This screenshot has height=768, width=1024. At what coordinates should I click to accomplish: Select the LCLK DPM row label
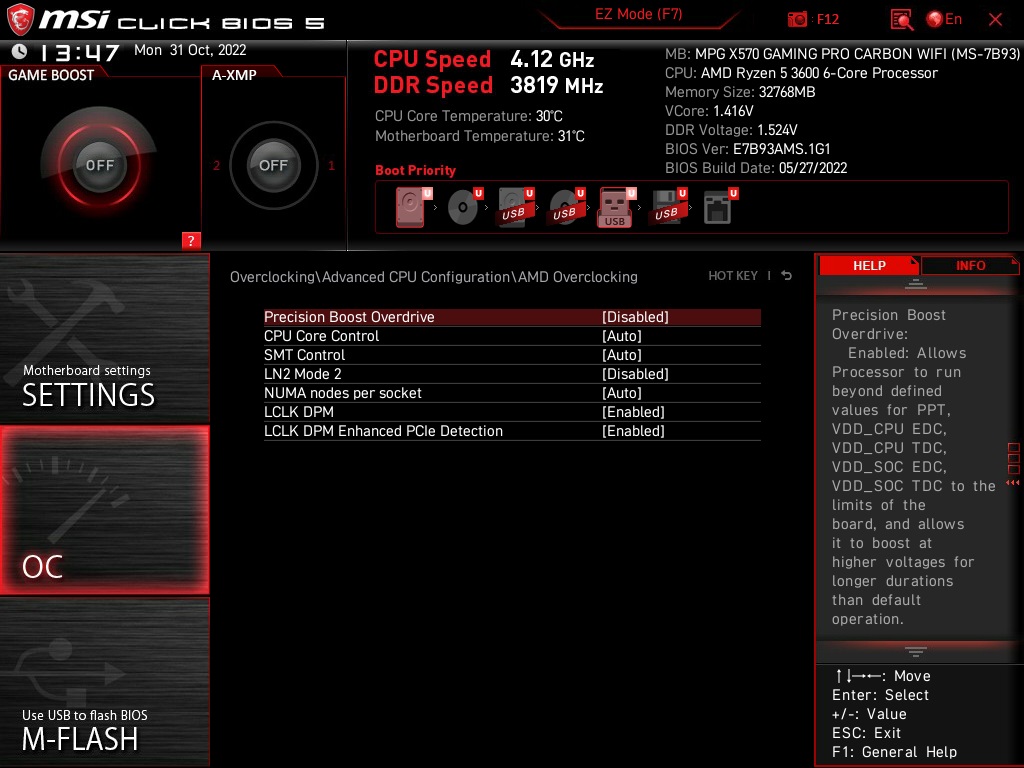coord(298,411)
